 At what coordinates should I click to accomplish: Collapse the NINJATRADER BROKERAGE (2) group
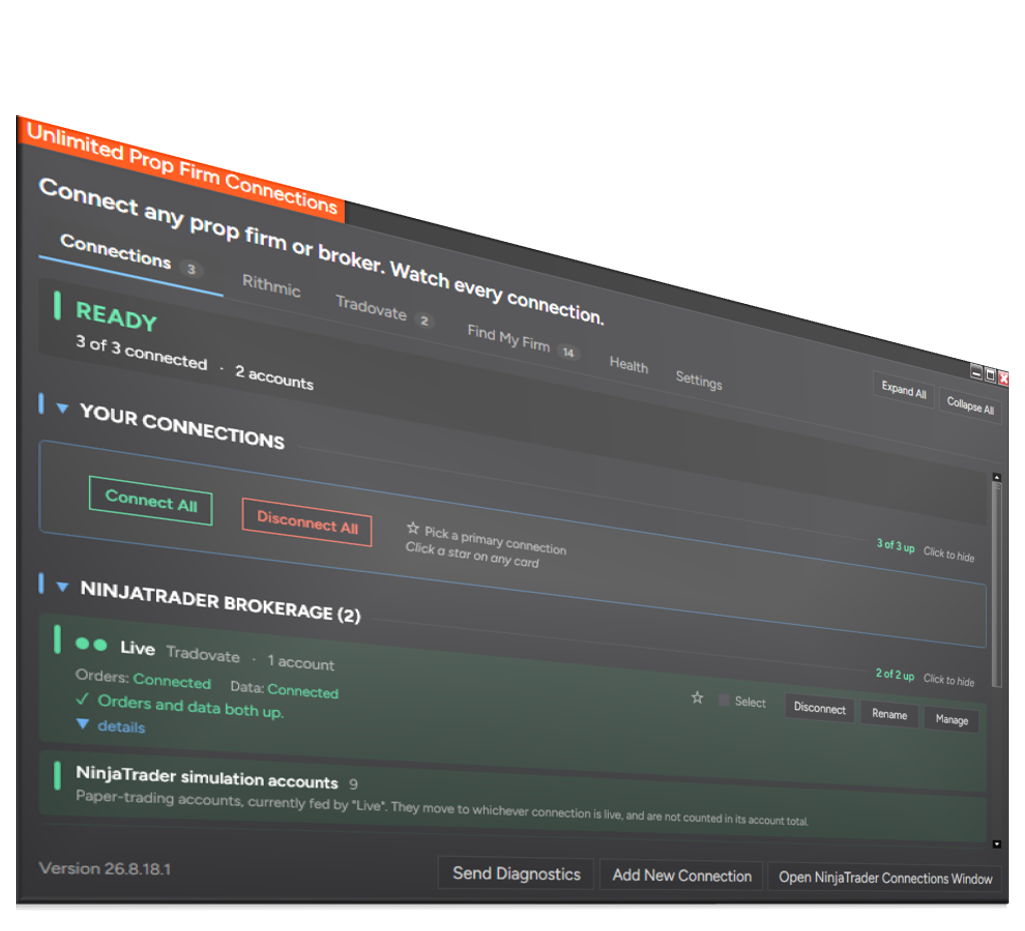(62, 587)
